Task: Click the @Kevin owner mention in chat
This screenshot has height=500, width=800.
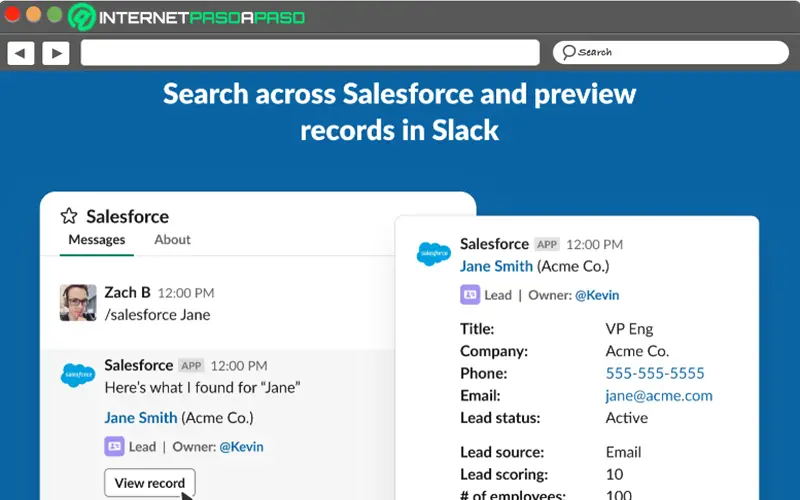Action: [x=241, y=447]
